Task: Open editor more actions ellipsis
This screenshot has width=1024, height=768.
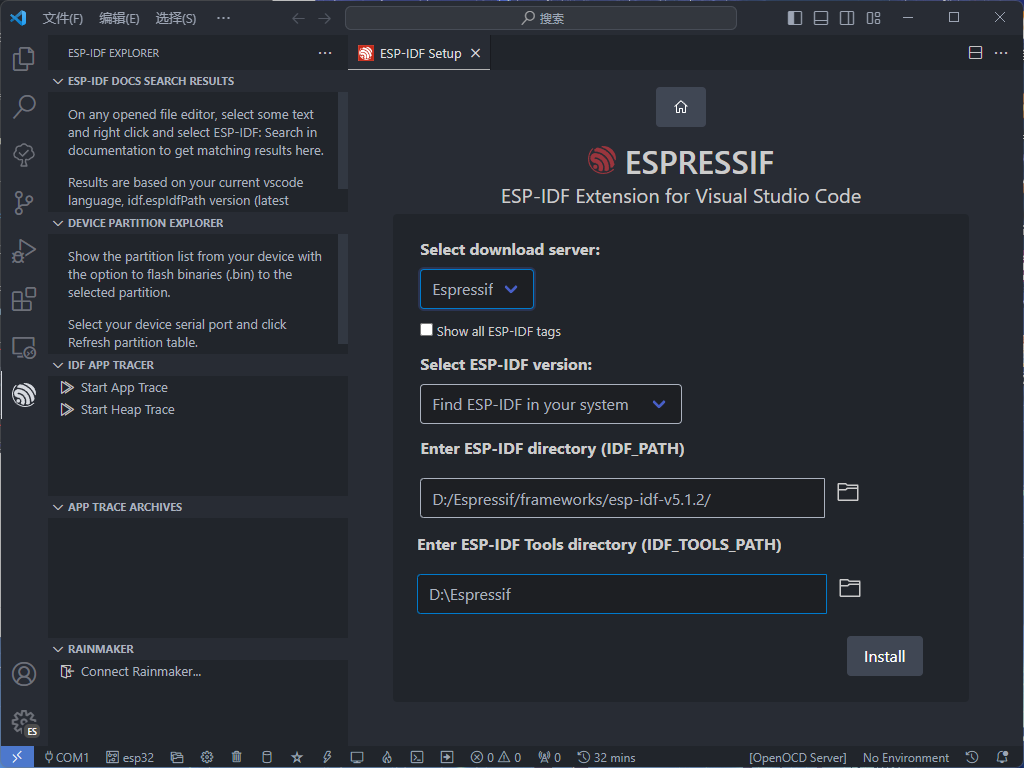Action: [1000, 53]
